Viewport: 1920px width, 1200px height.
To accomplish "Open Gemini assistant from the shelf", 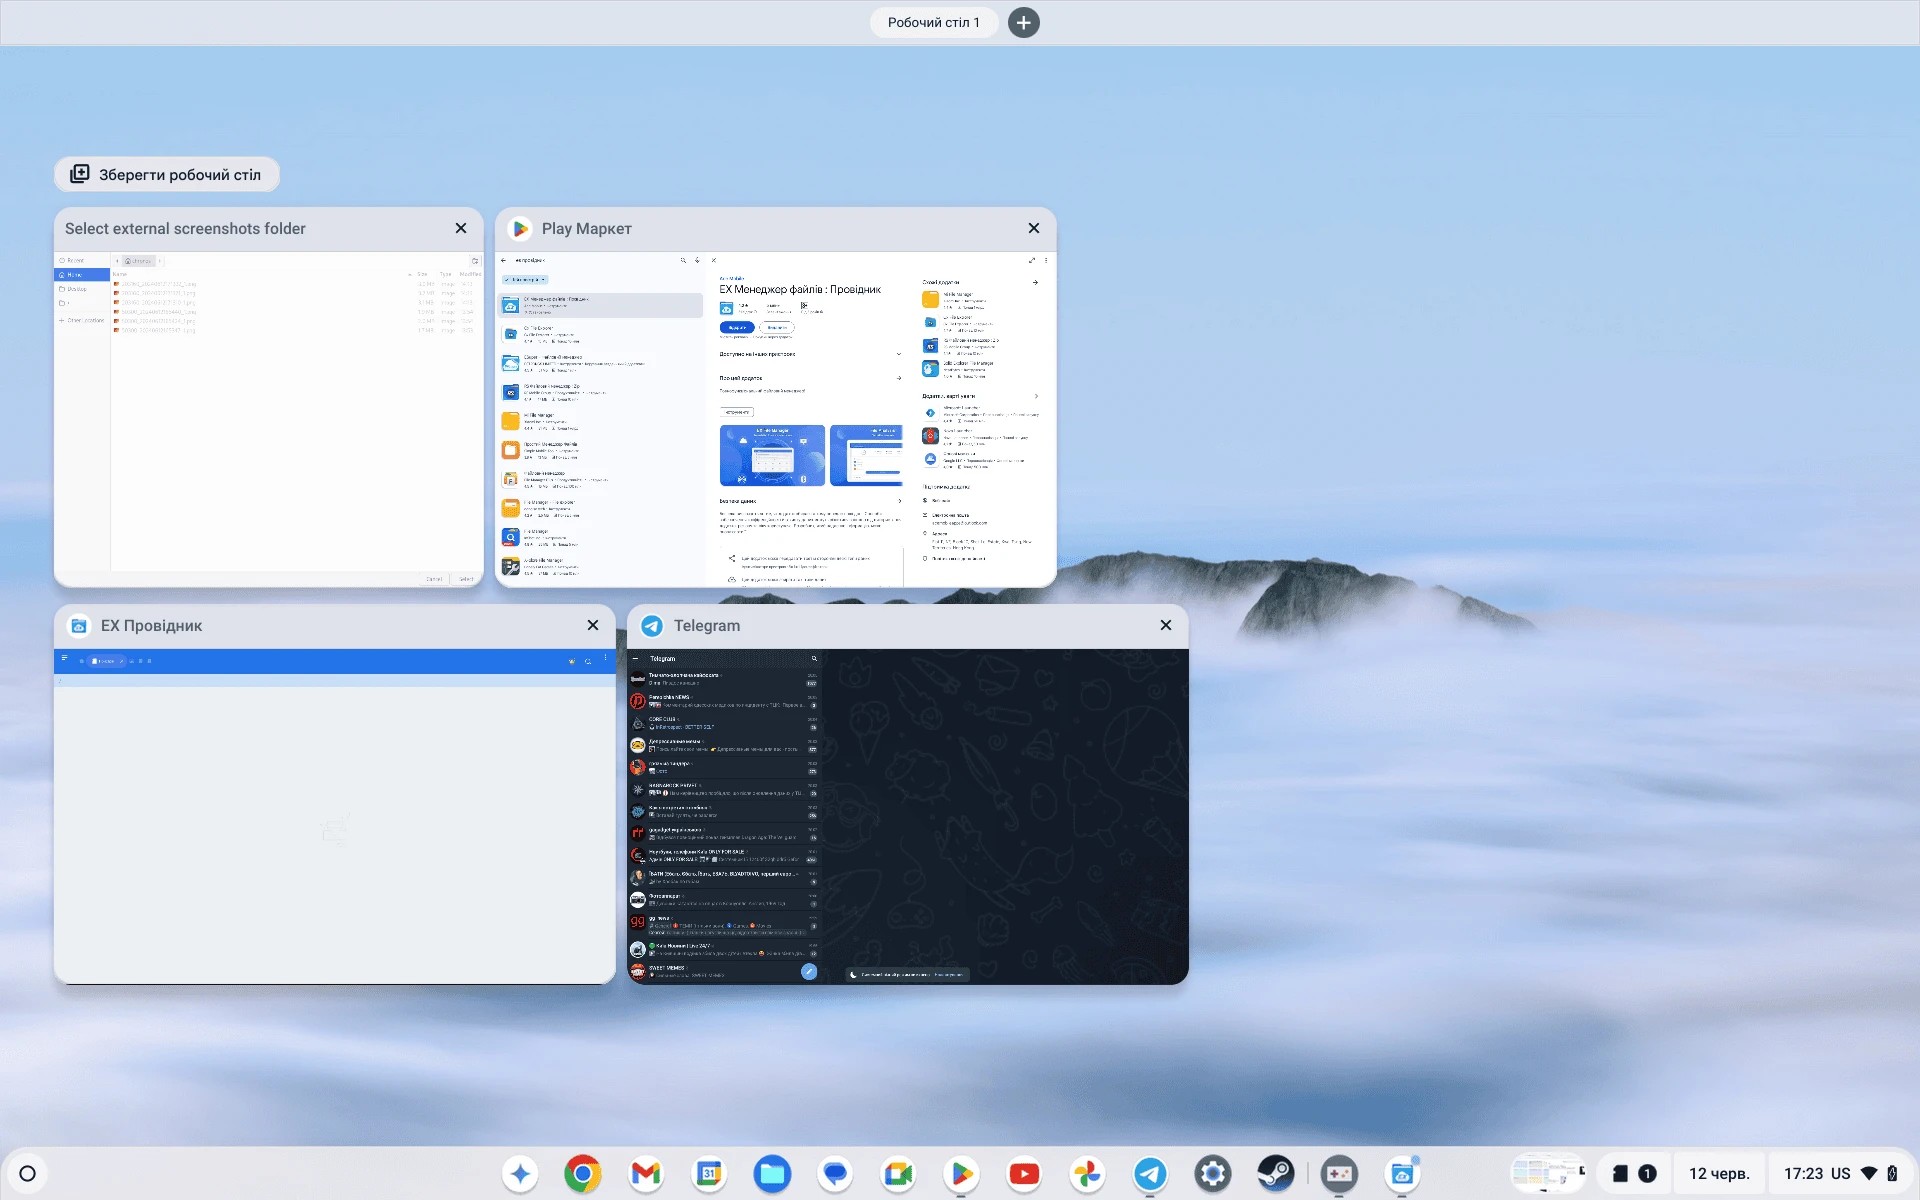I will click(520, 1173).
